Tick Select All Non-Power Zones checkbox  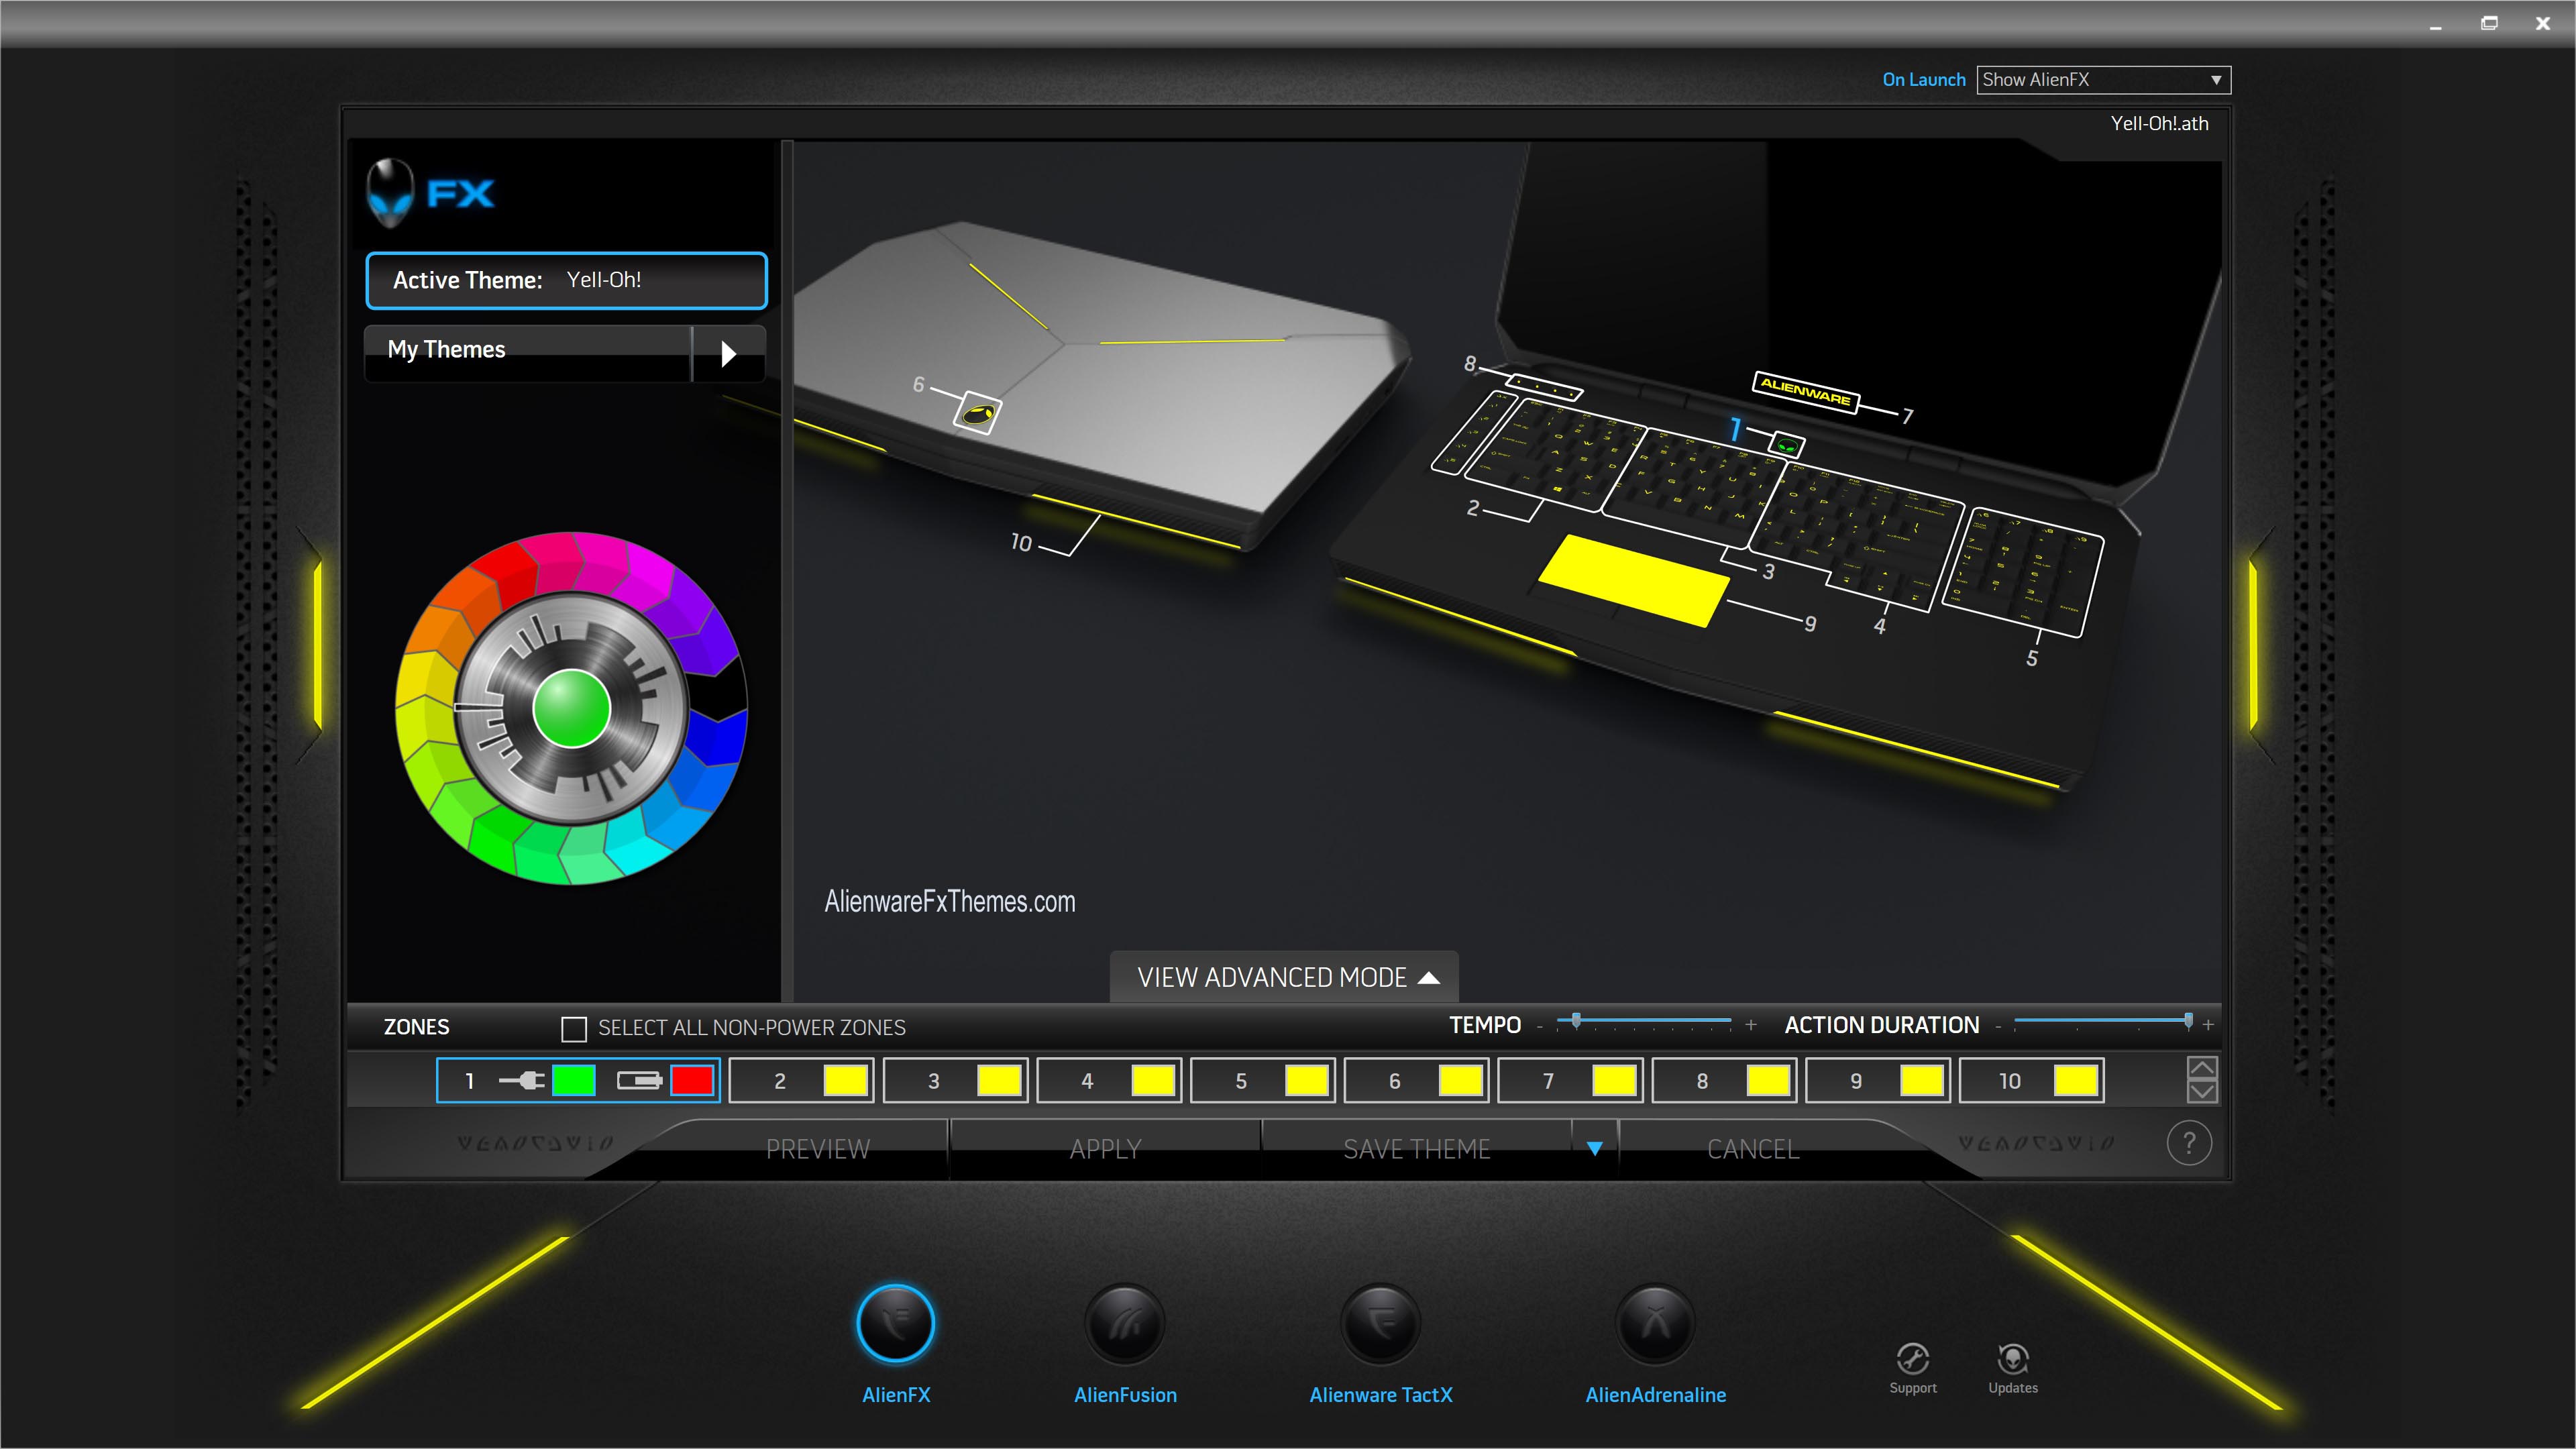point(574,1028)
